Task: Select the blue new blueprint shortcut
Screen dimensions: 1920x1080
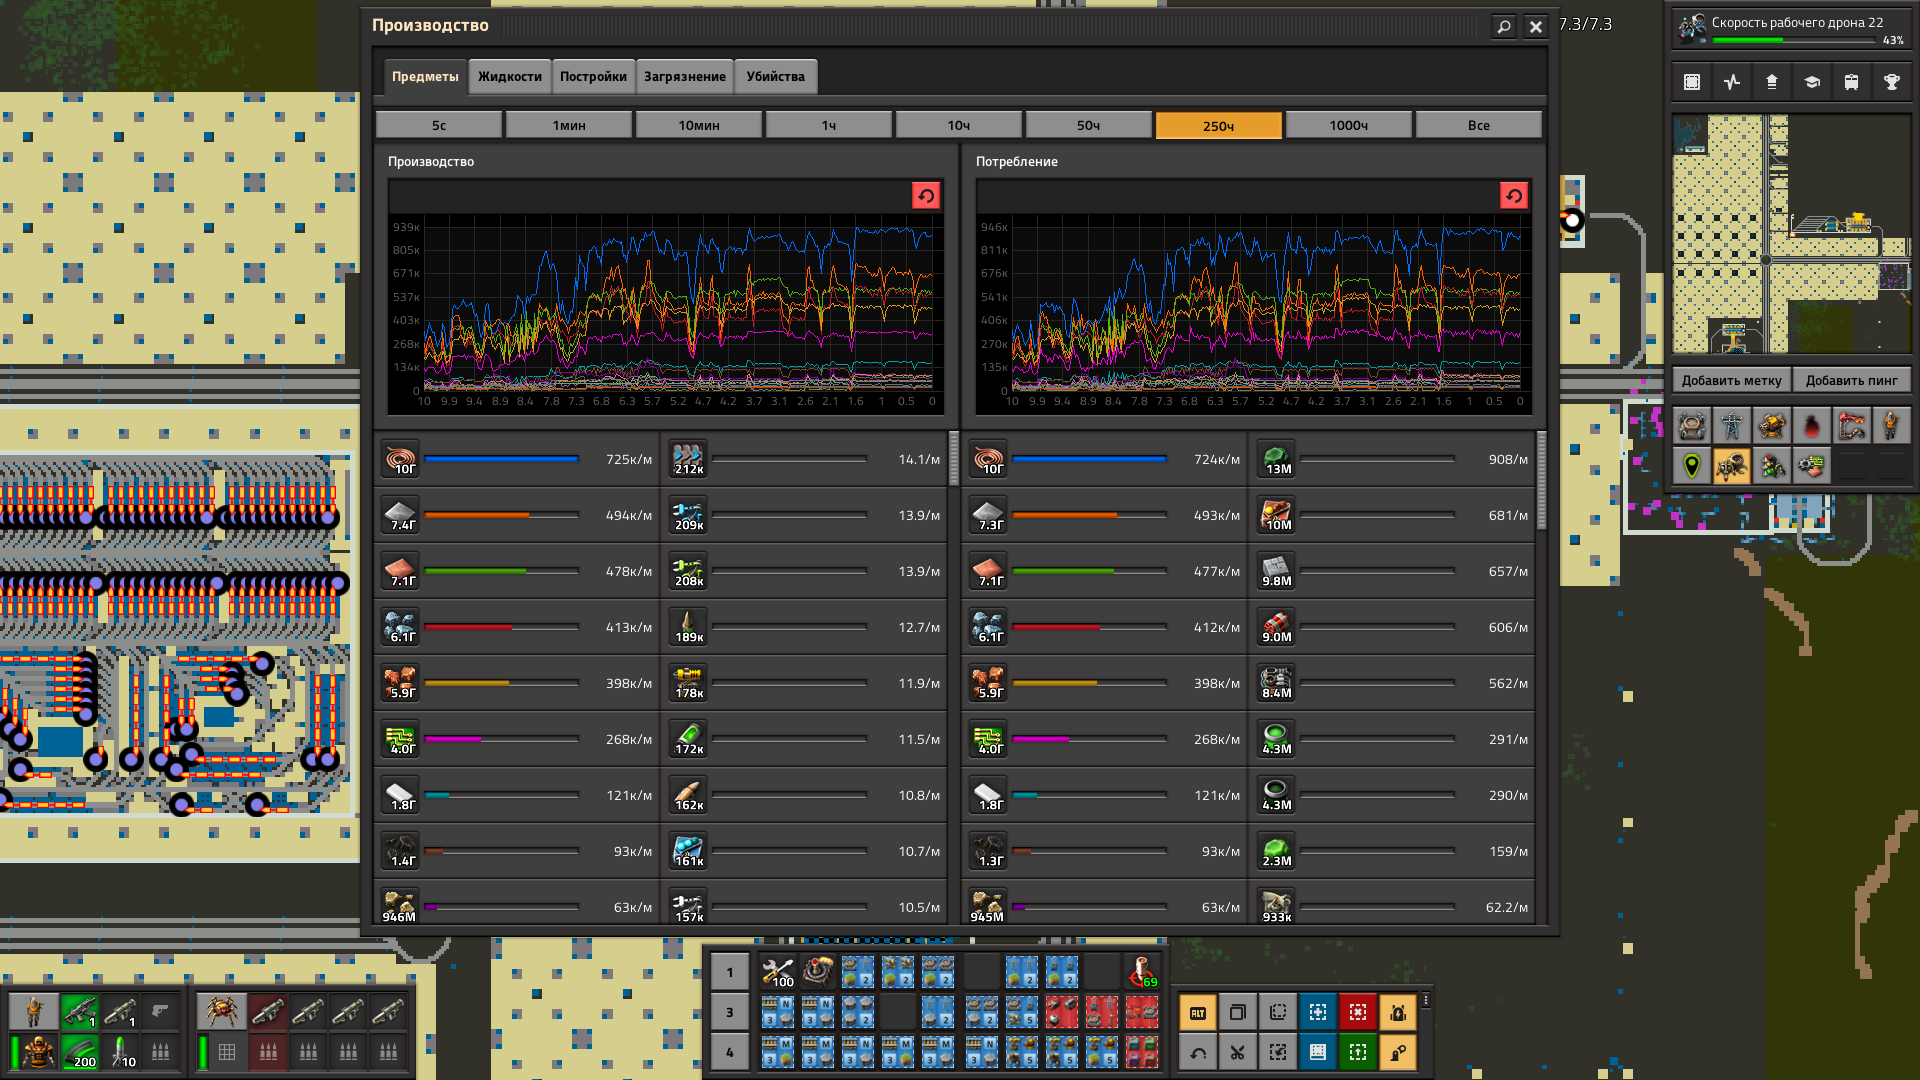Action: click(x=1318, y=1012)
